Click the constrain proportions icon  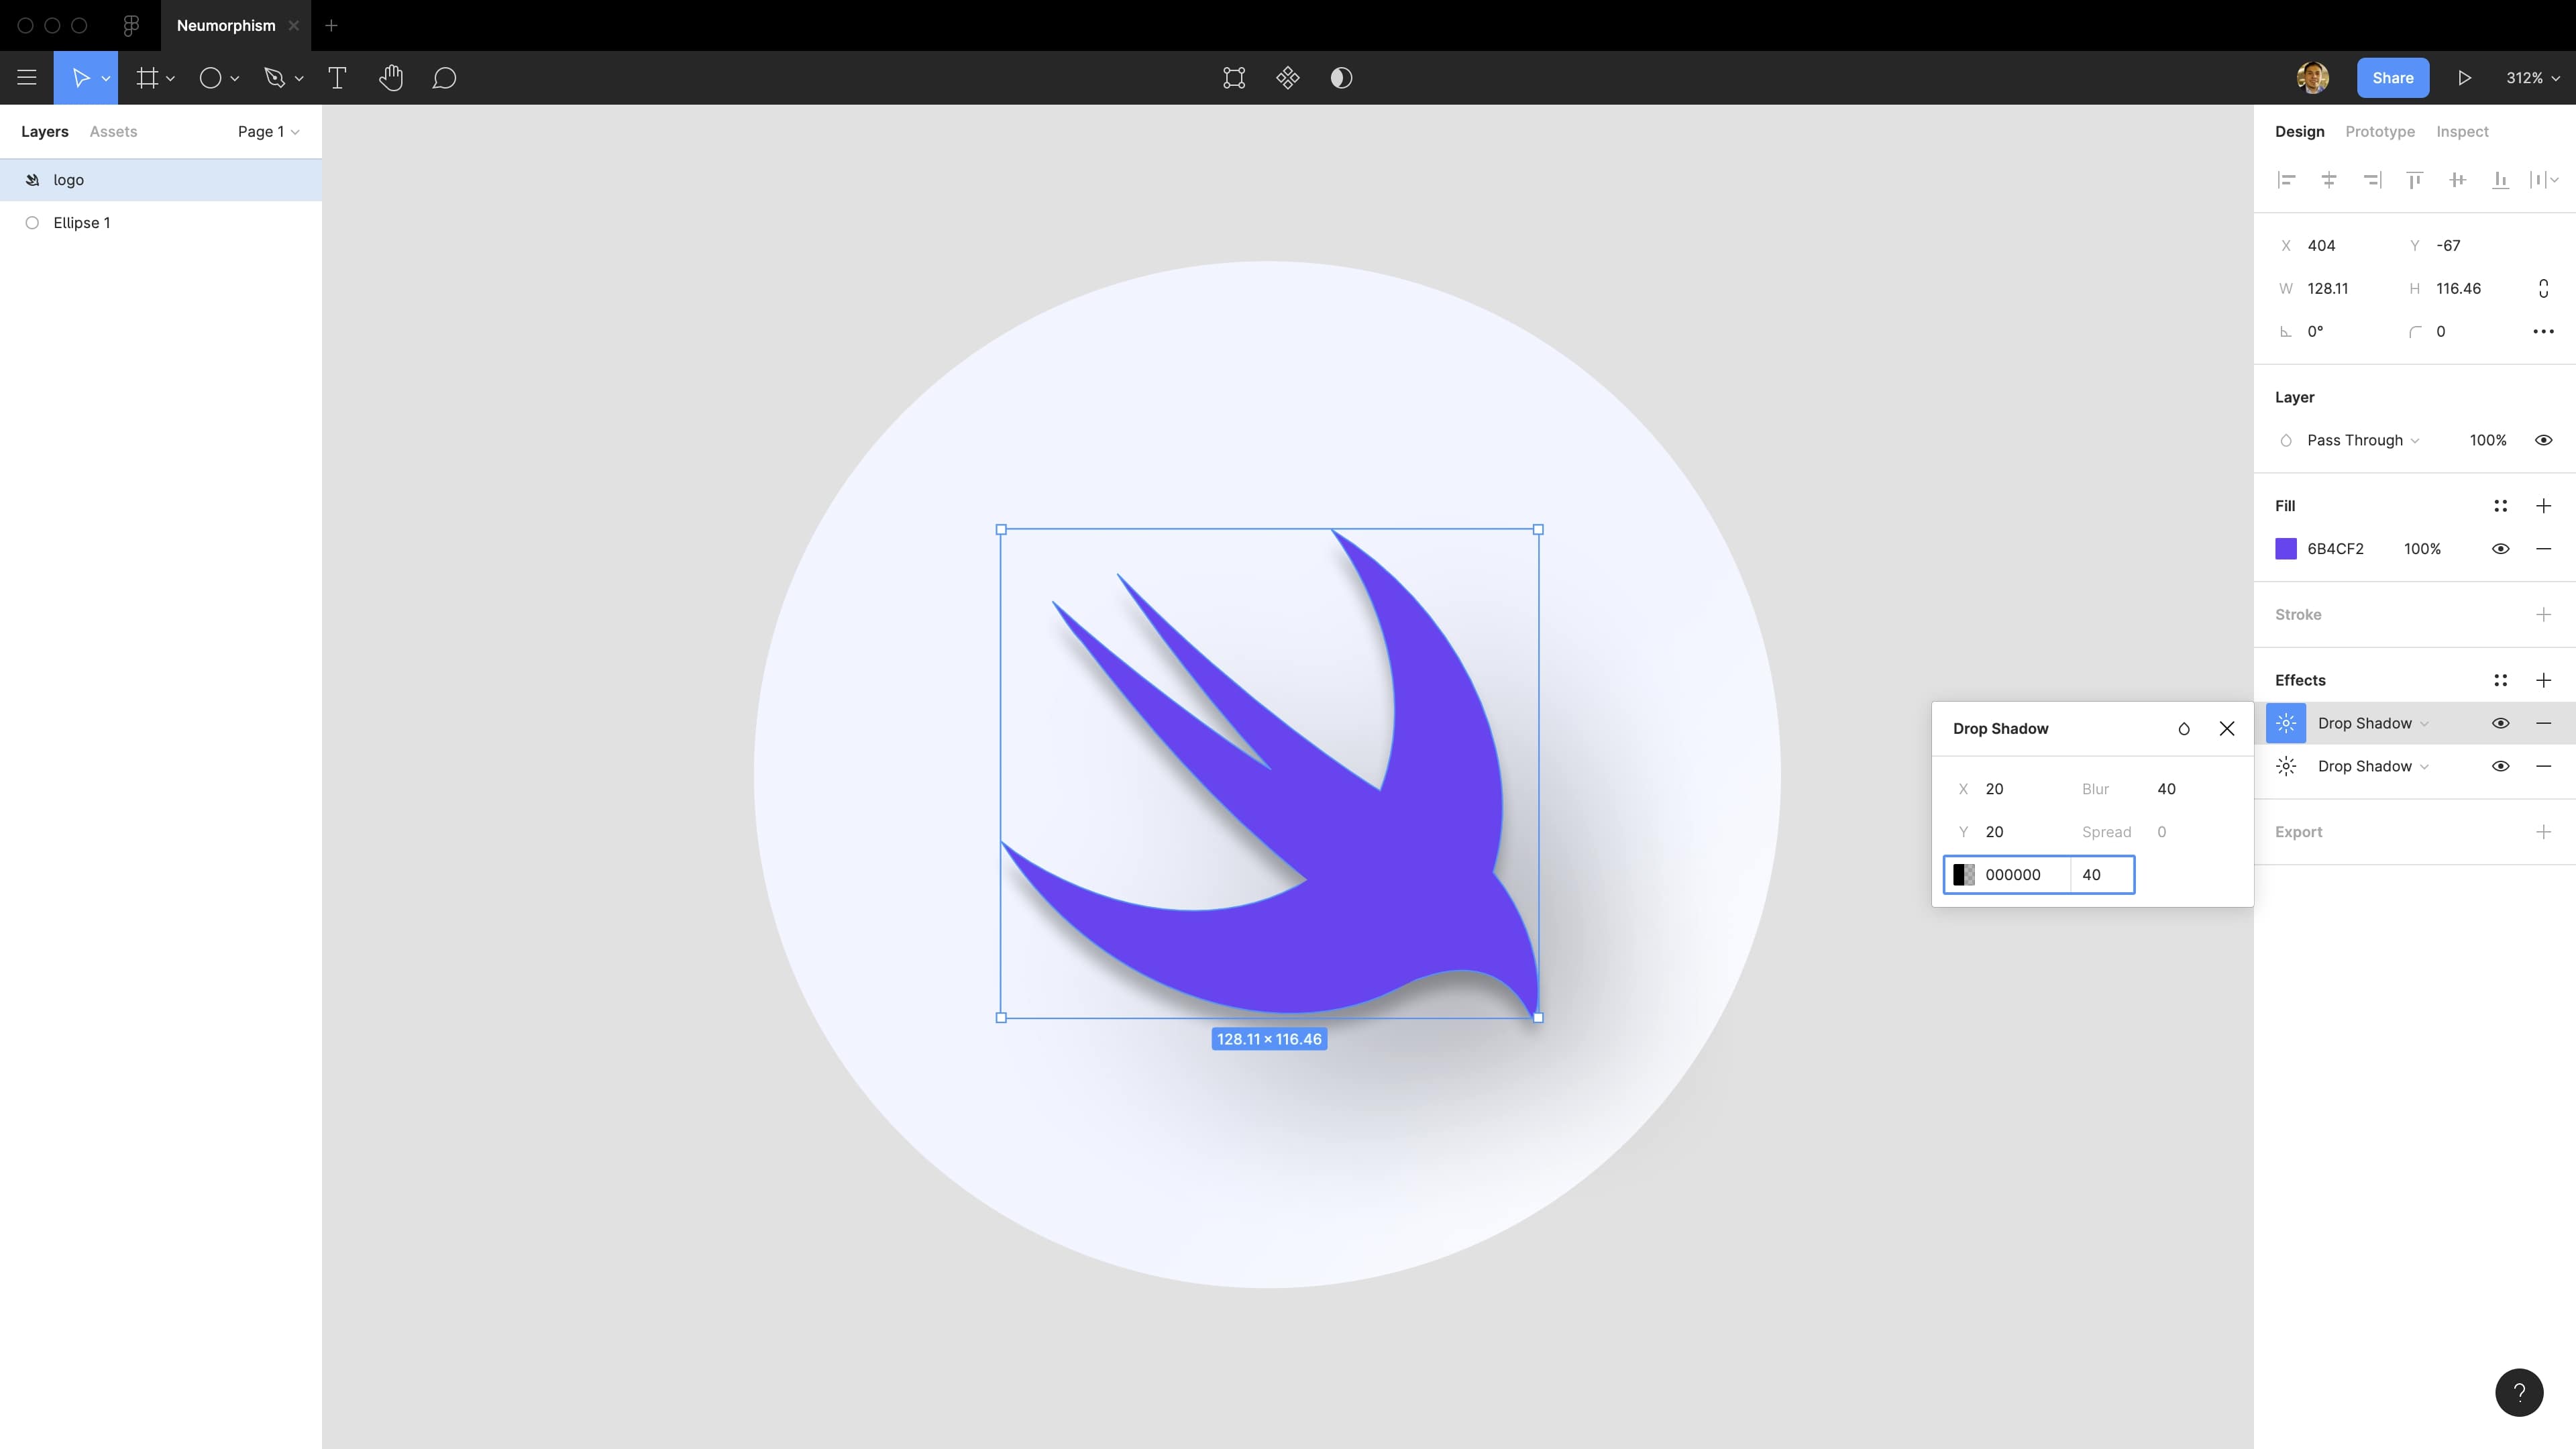[2543, 288]
